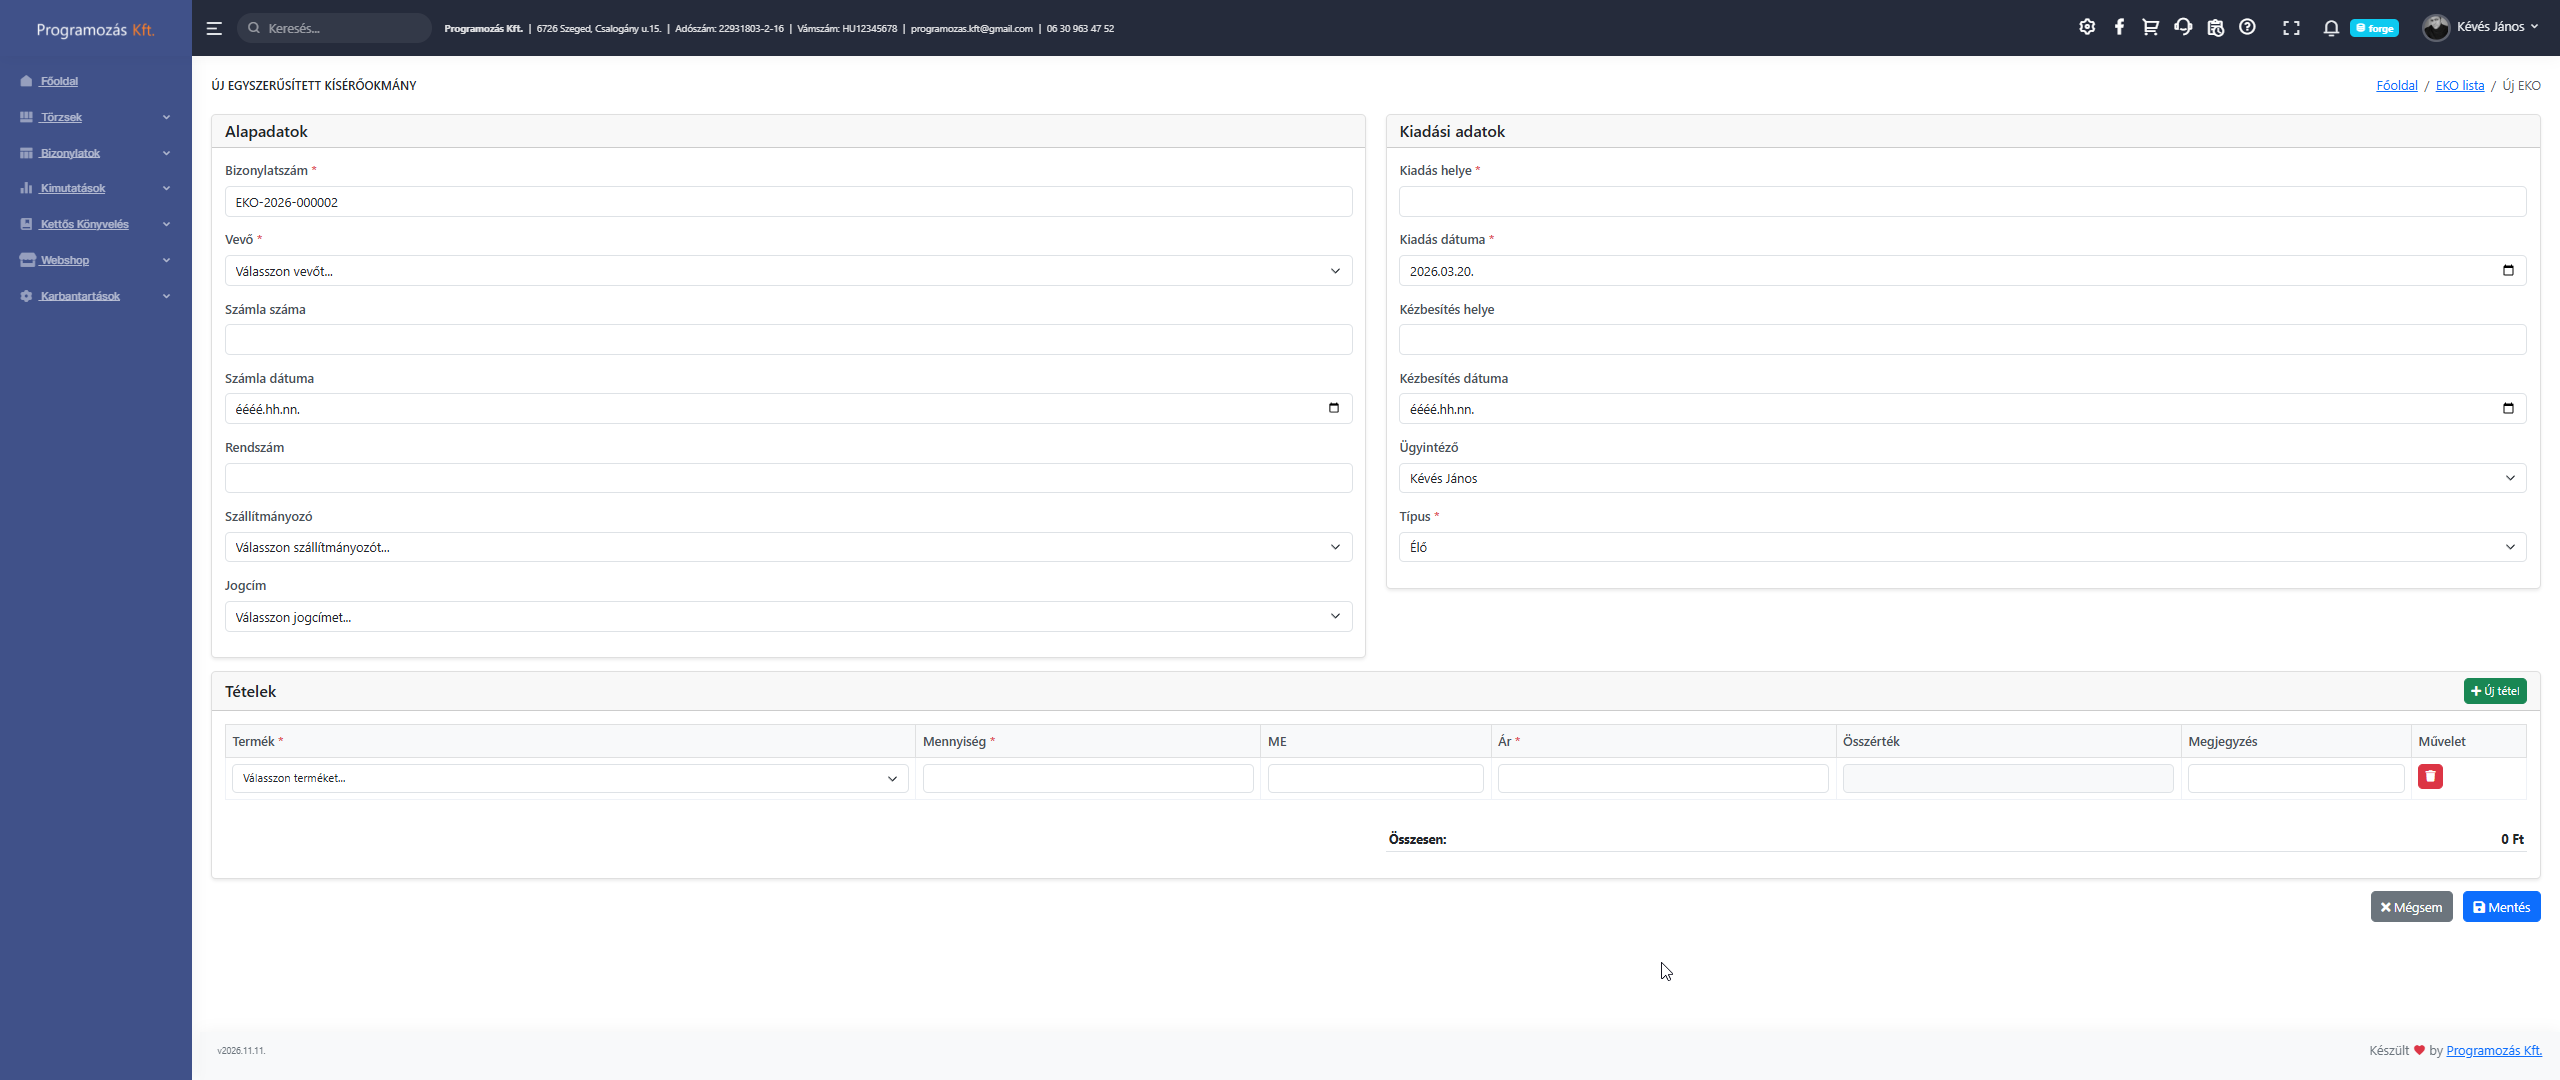The height and width of the screenshot is (1080, 2560).
Task: Open the Vevő customer dropdown
Action: coord(788,271)
